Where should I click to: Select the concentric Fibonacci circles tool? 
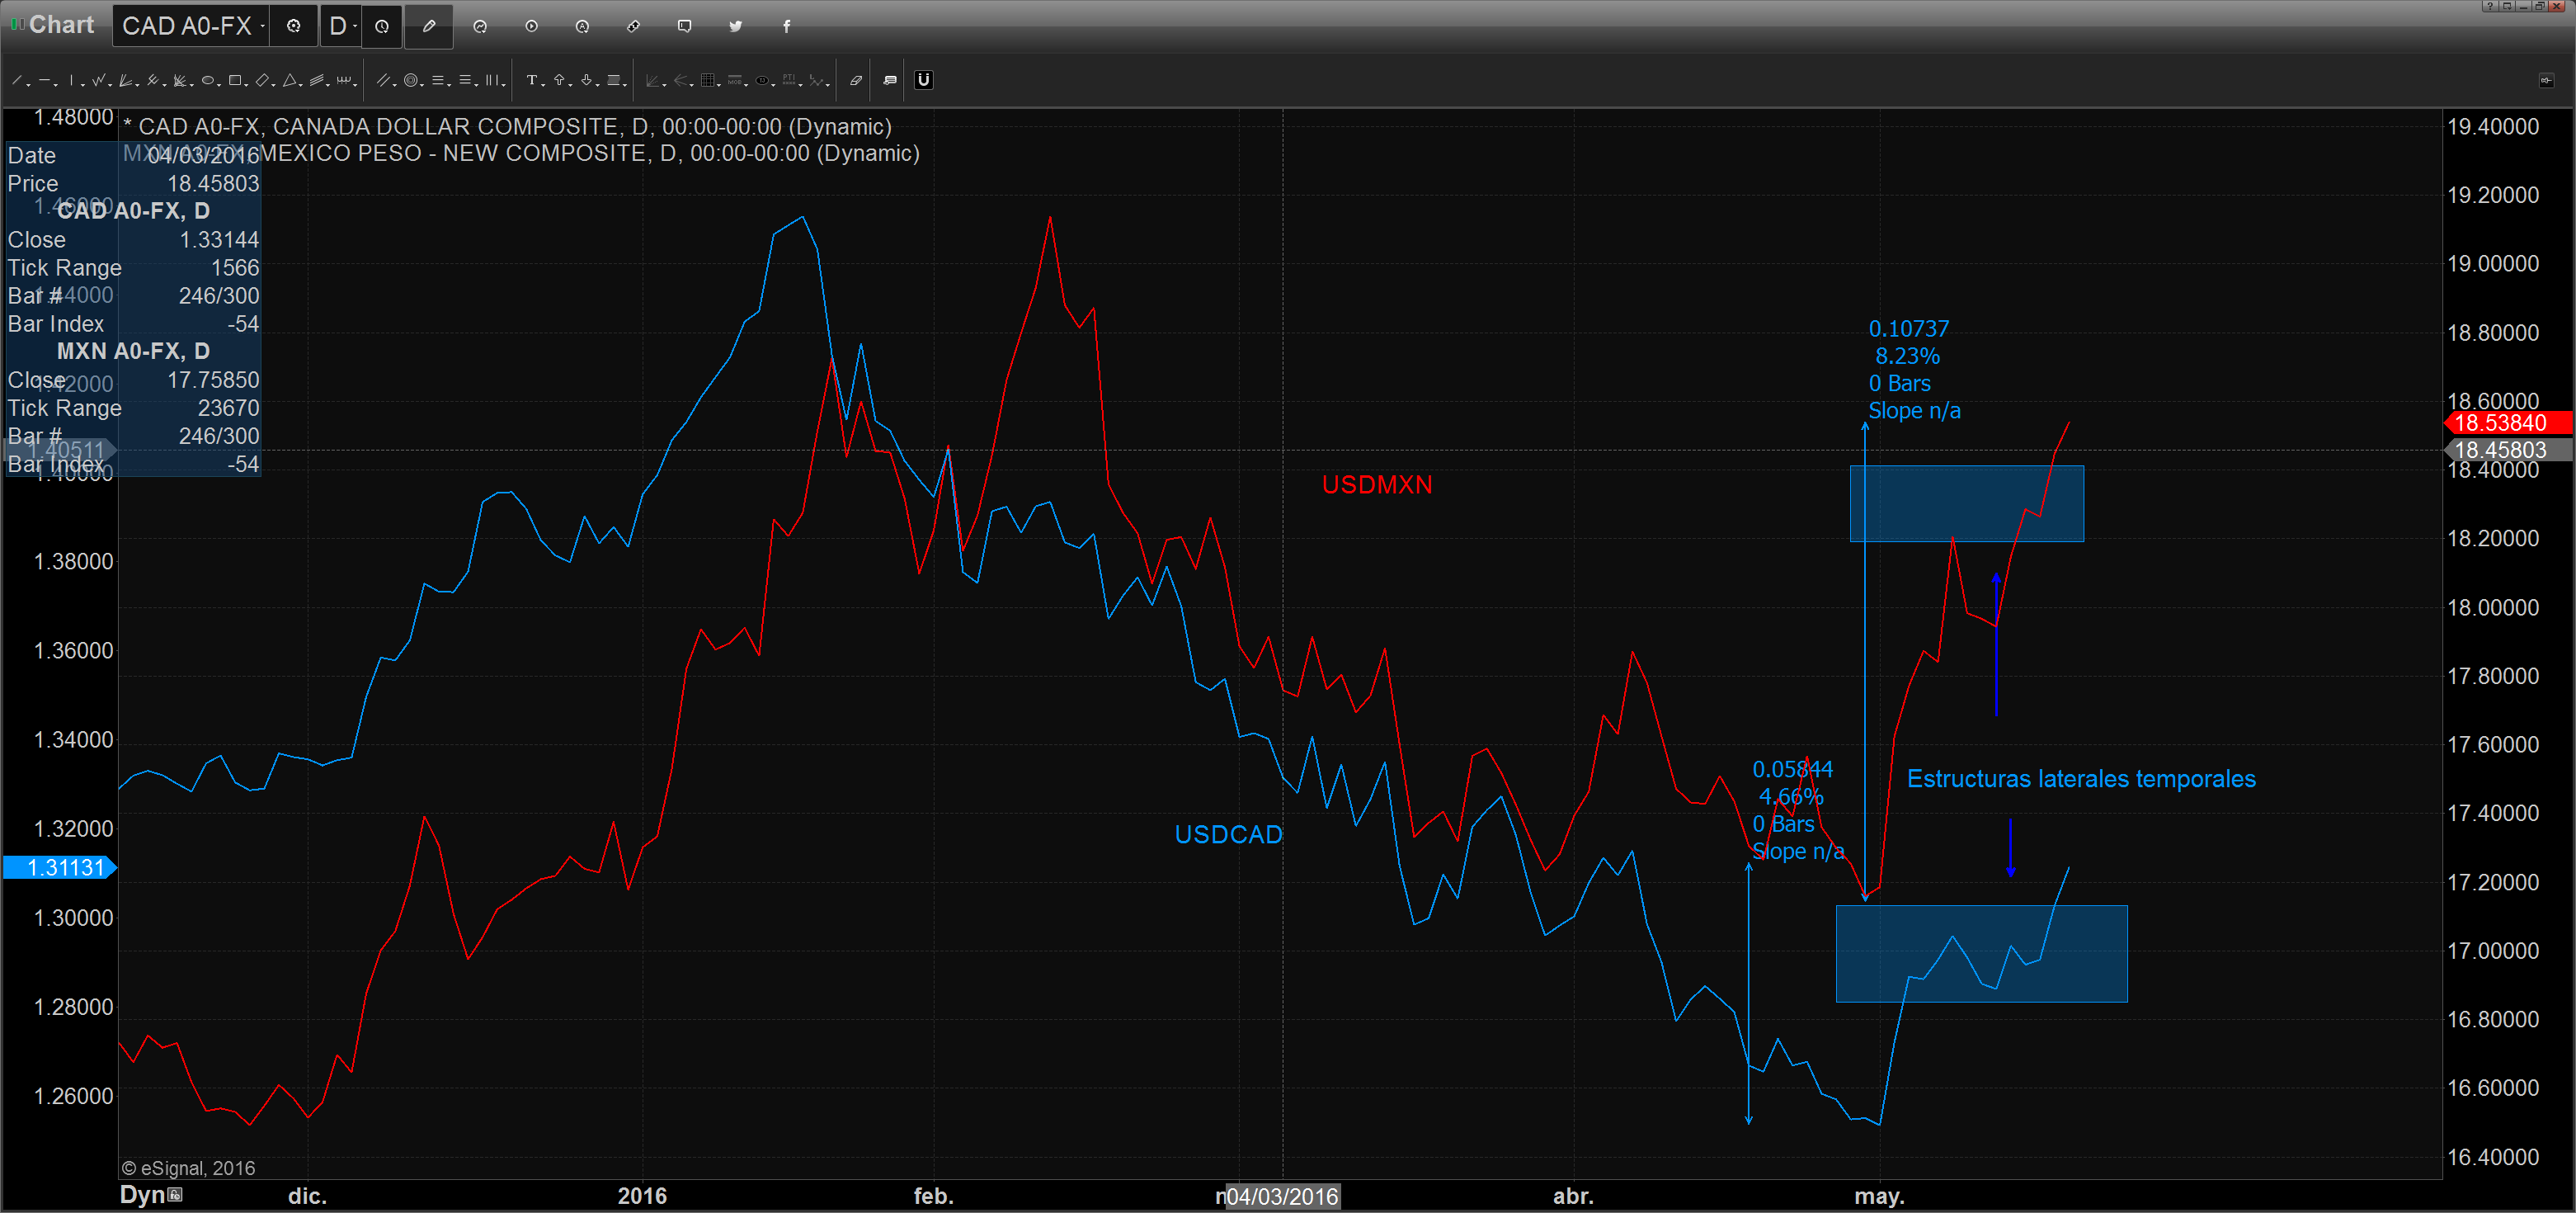pos(411,80)
